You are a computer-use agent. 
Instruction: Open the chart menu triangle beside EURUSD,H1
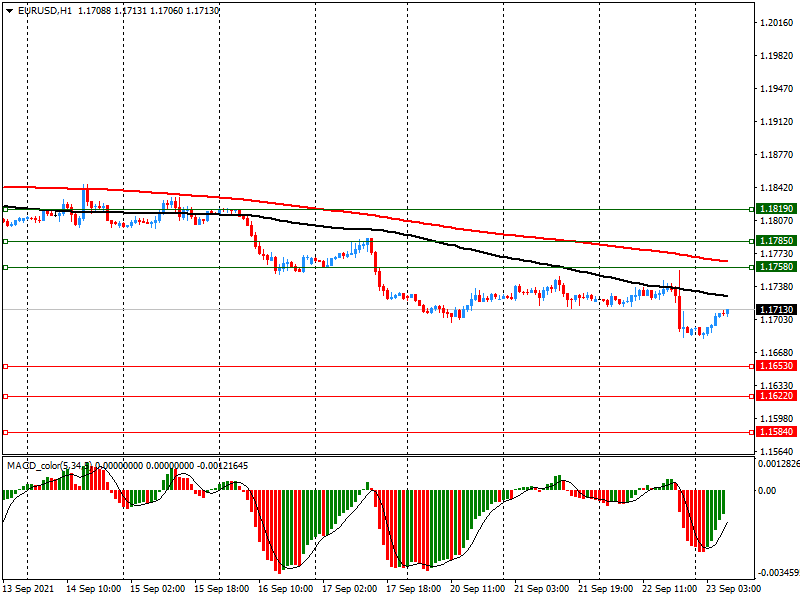coord(9,11)
